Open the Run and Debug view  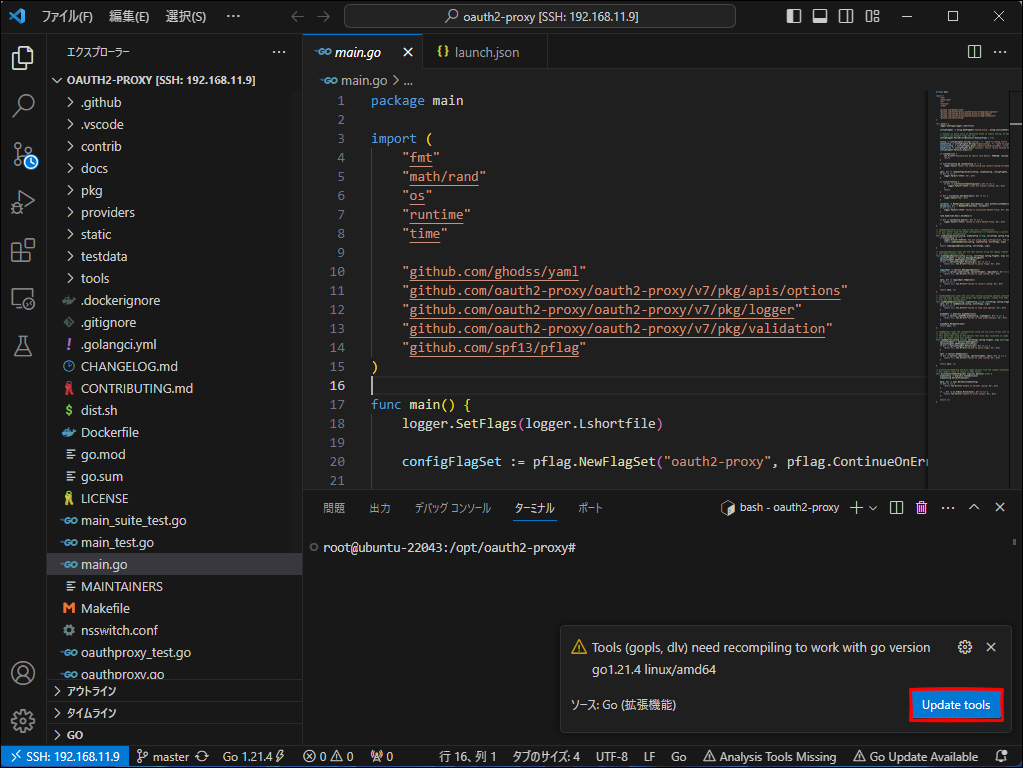pyautogui.click(x=23, y=202)
